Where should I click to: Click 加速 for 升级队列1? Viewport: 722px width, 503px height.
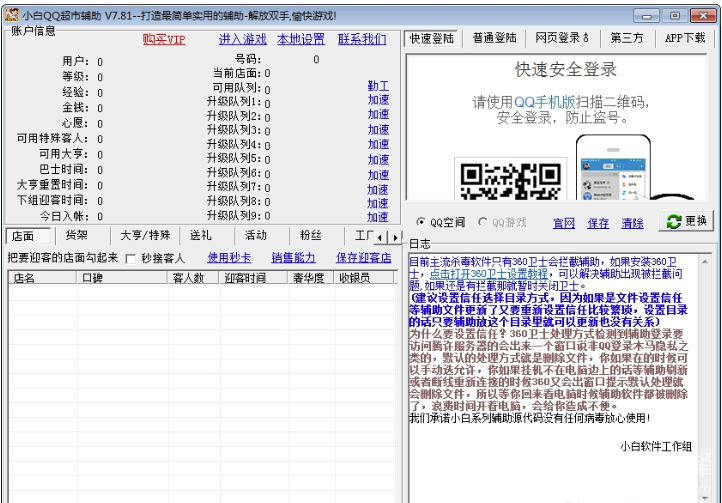tap(378, 100)
